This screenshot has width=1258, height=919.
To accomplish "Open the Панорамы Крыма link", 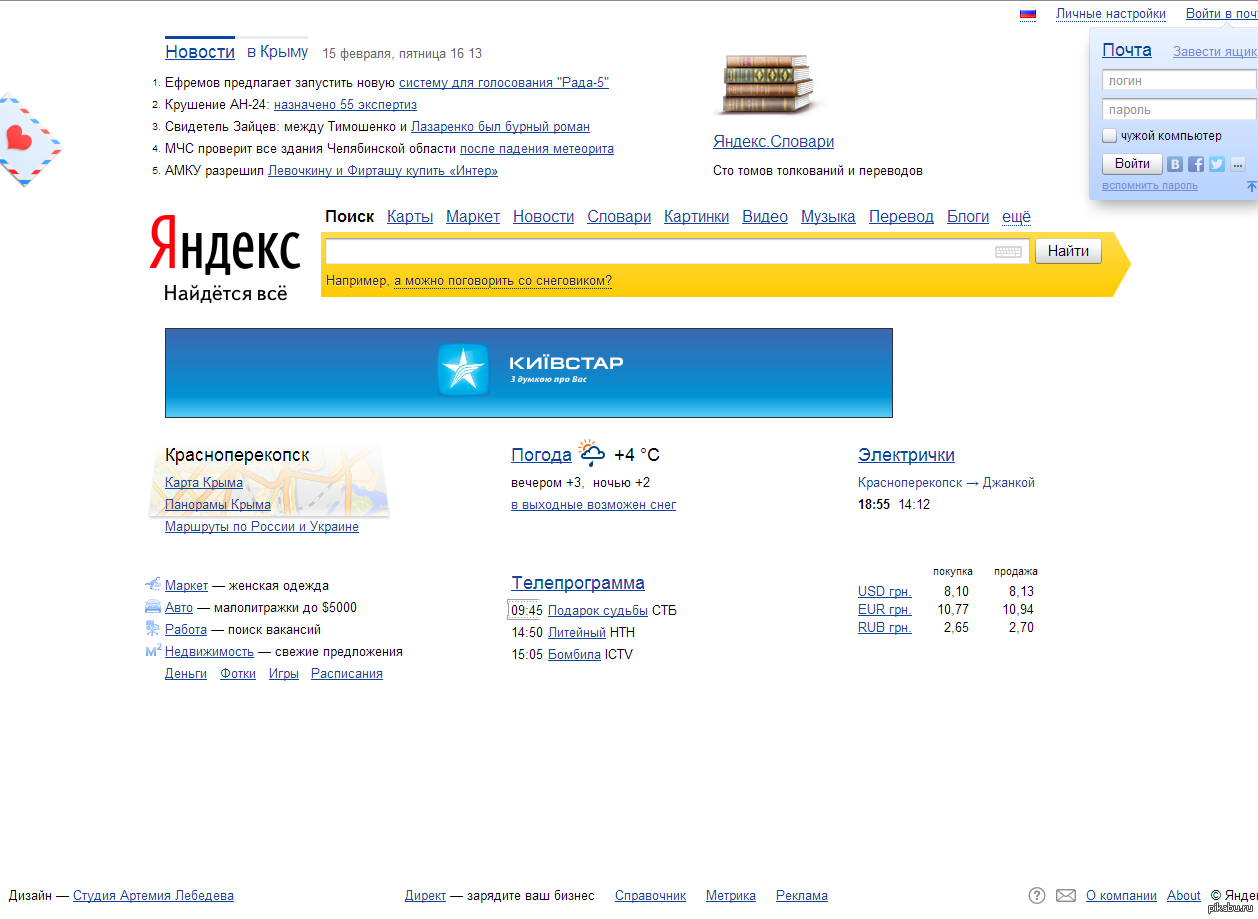I will [x=218, y=505].
